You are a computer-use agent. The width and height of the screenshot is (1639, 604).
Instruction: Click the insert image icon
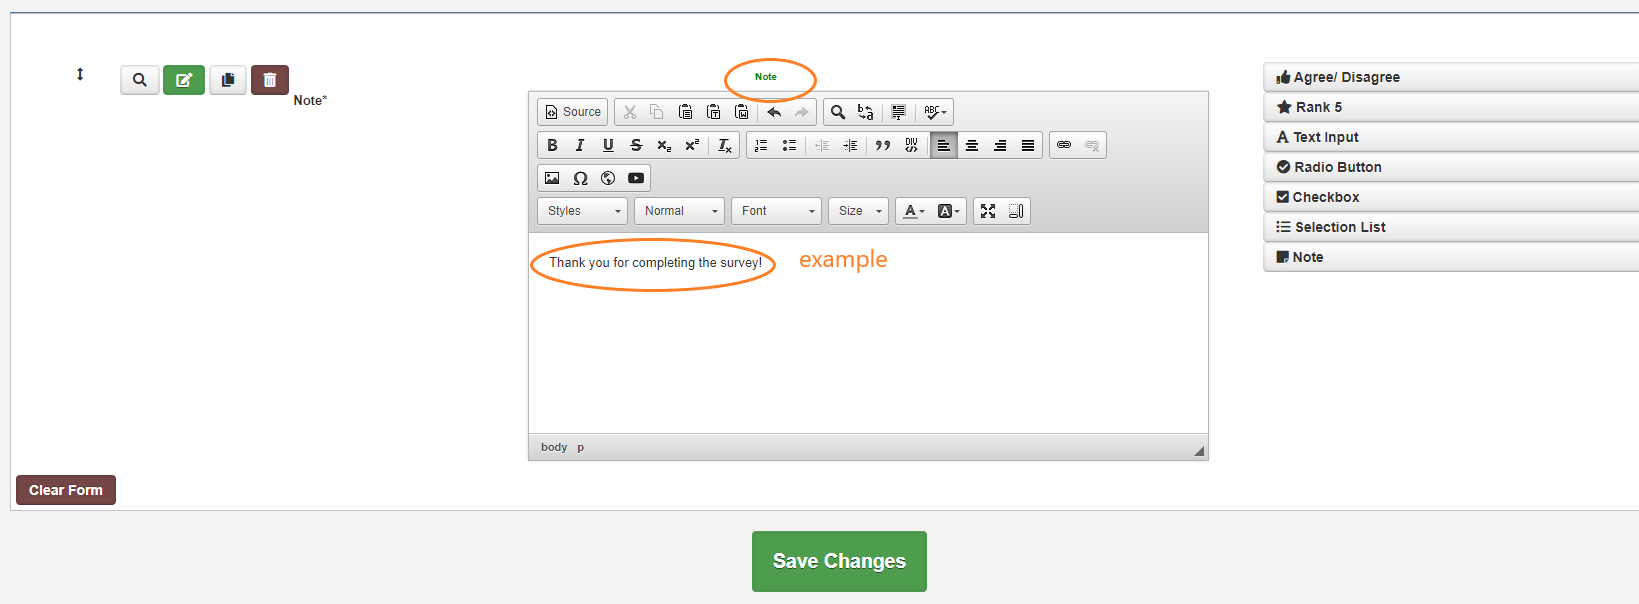point(552,178)
